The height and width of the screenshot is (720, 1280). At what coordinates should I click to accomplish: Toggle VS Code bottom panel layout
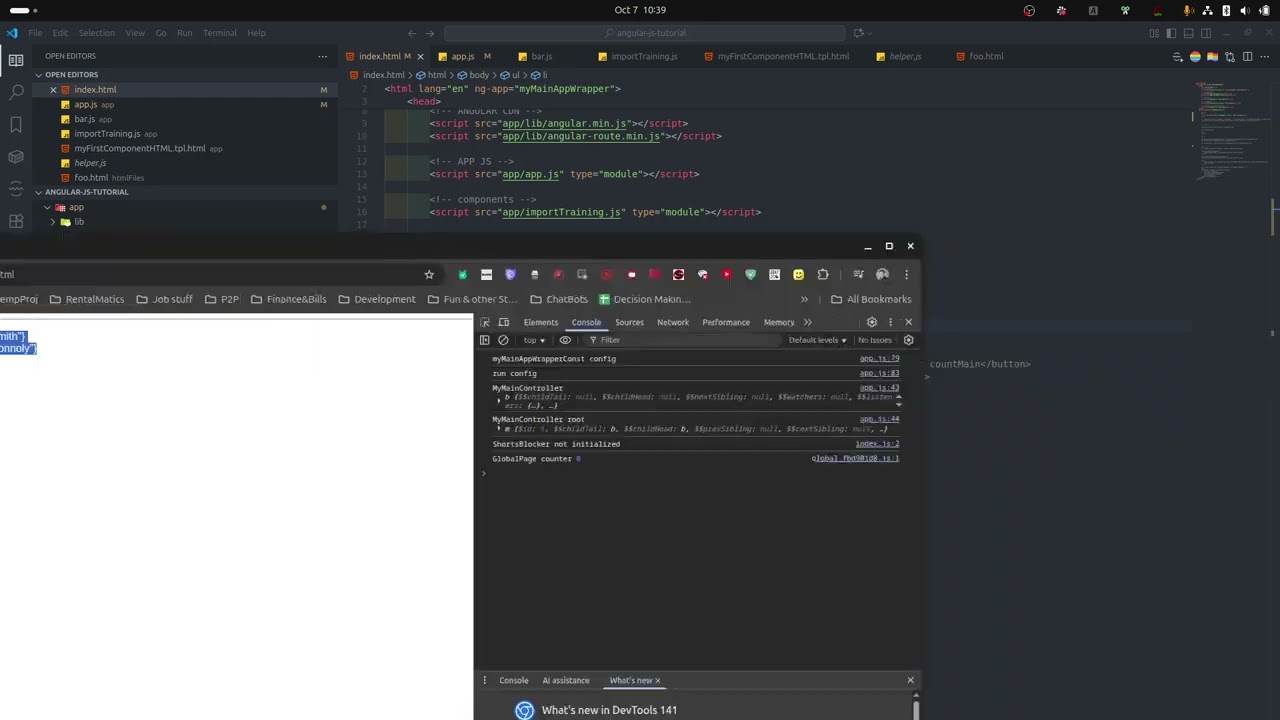coord(1189,33)
